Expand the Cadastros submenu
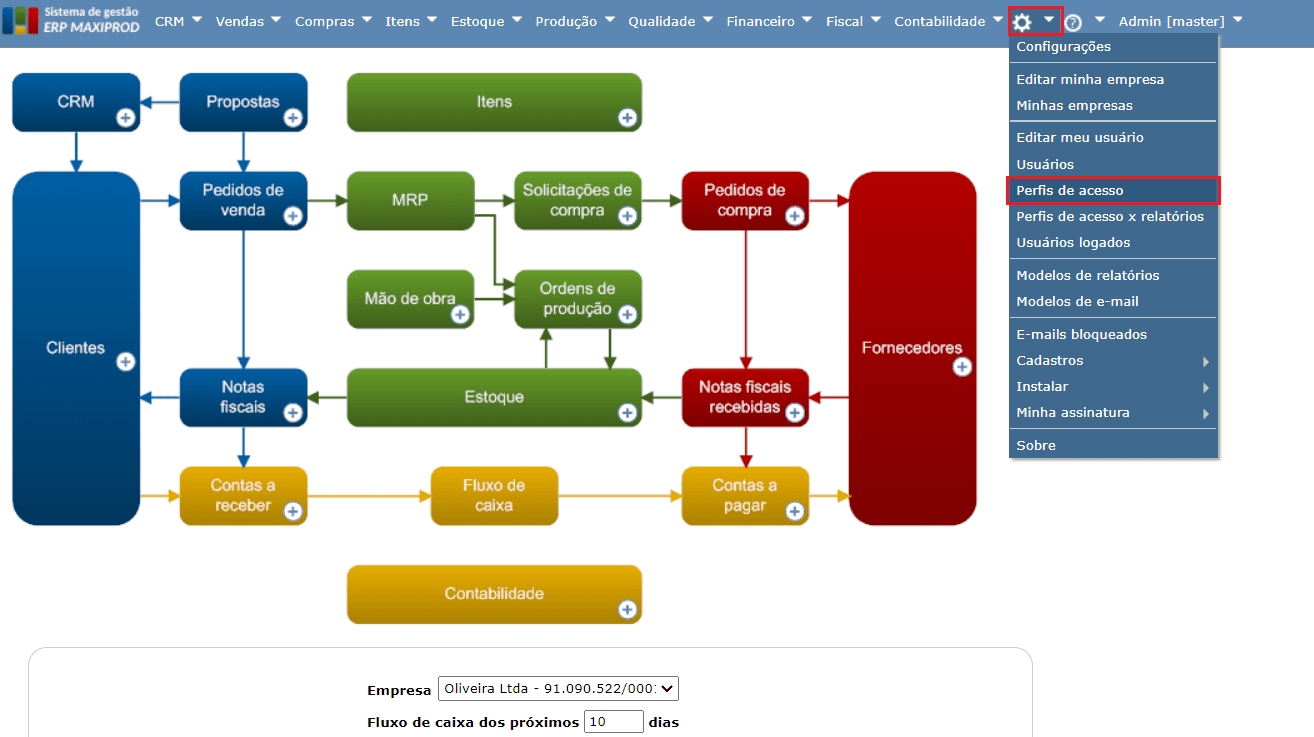1314x737 pixels. point(1114,360)
